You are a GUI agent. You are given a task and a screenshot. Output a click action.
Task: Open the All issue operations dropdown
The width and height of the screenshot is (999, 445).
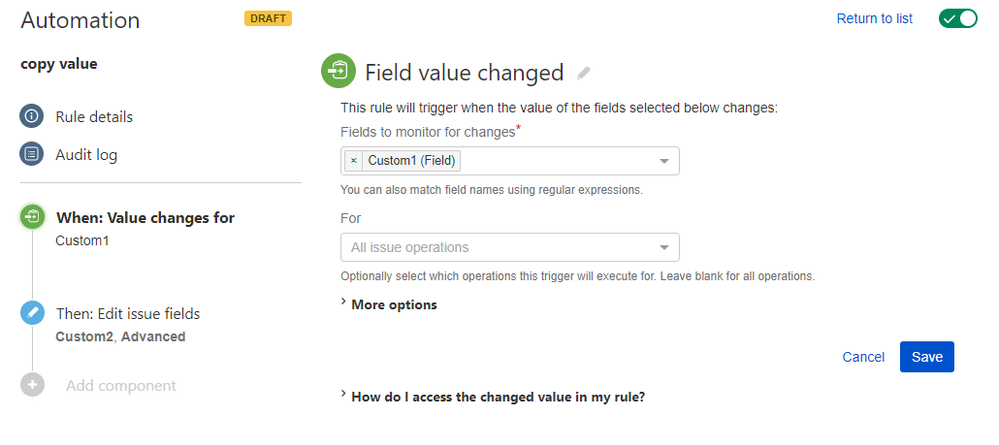pos(510,247)
